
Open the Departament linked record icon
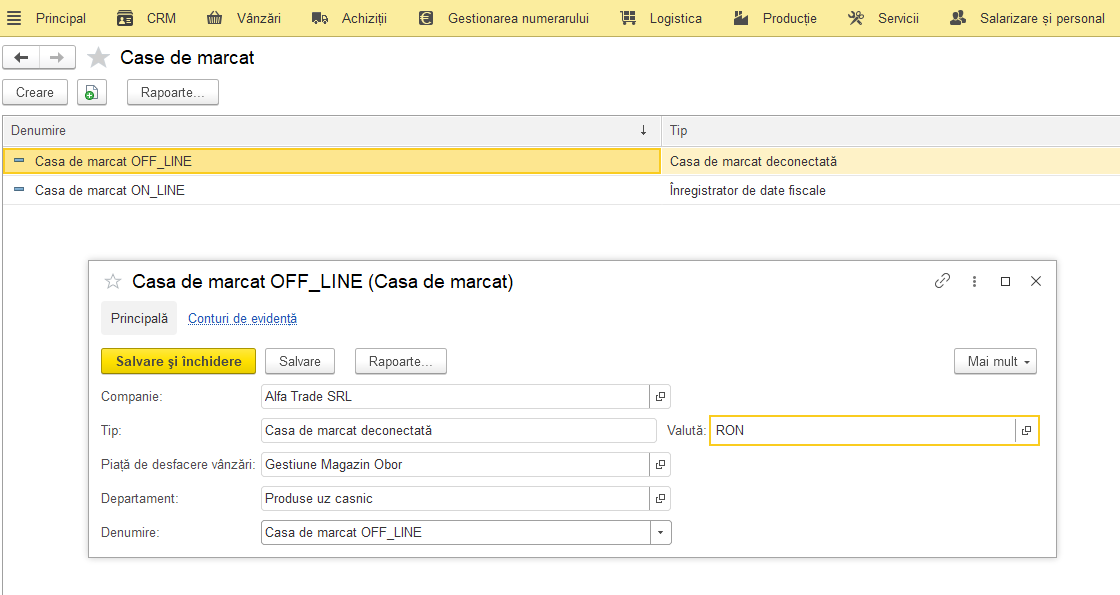click(660, 499)
